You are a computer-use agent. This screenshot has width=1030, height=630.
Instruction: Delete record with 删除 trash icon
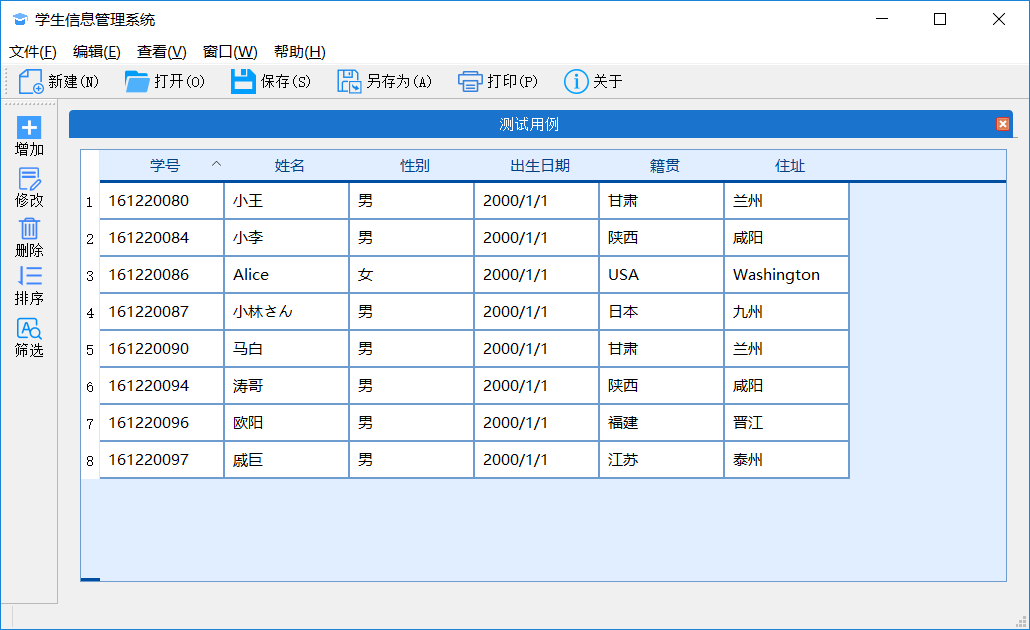[29, 229]
